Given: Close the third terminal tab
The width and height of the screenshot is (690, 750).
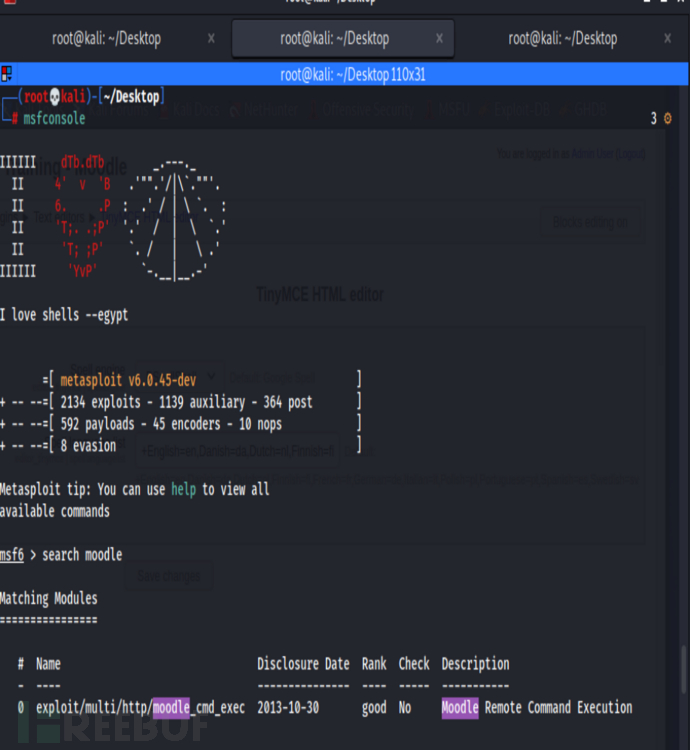Looking at the screenshot, I should [x=668, y=38].
